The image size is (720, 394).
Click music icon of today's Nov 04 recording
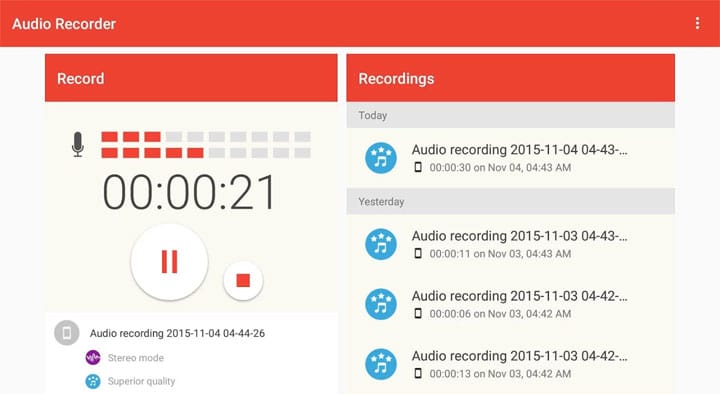381,158
